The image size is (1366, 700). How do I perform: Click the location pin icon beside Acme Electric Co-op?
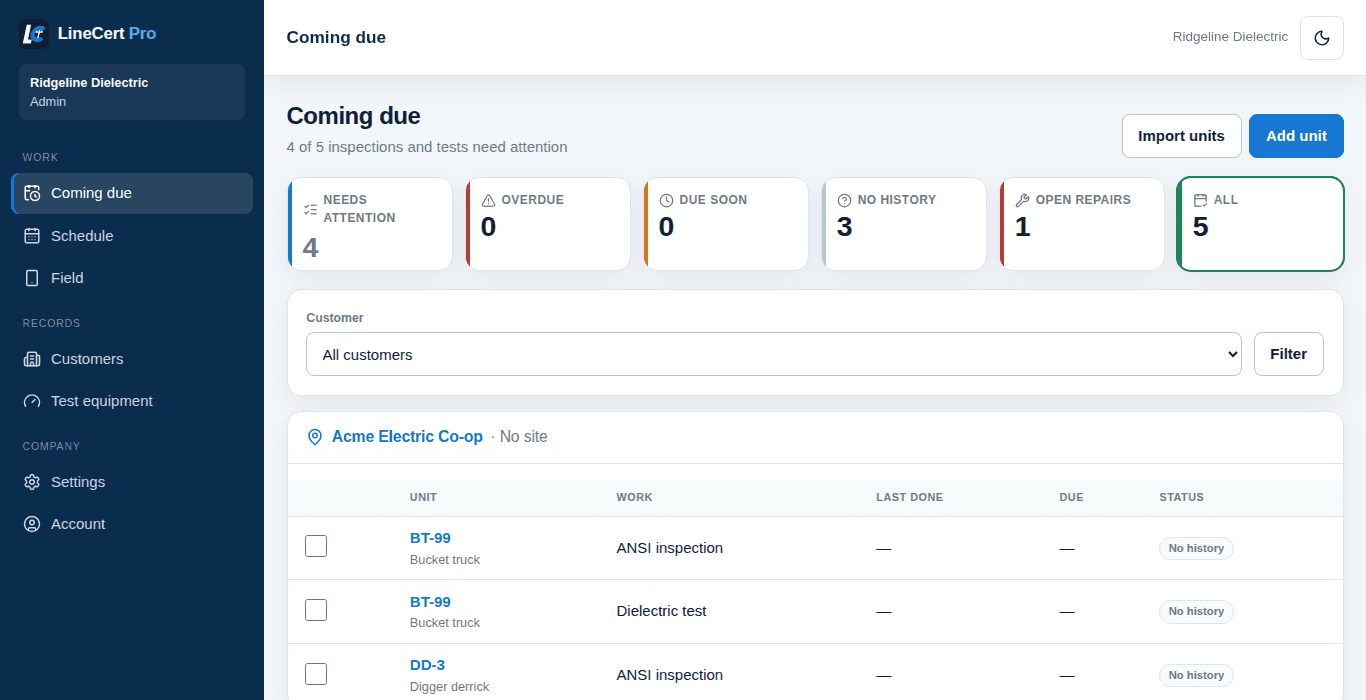(x=315, y=437)
